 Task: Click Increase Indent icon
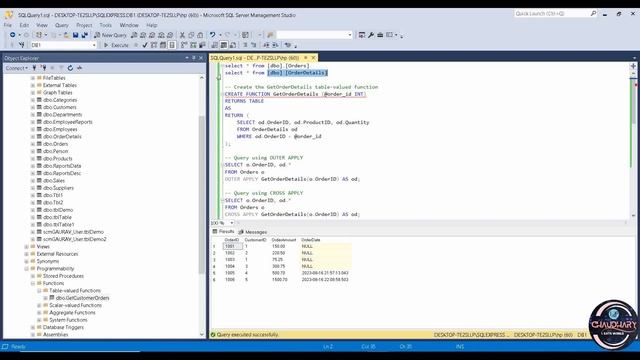(x=275, y=45)
